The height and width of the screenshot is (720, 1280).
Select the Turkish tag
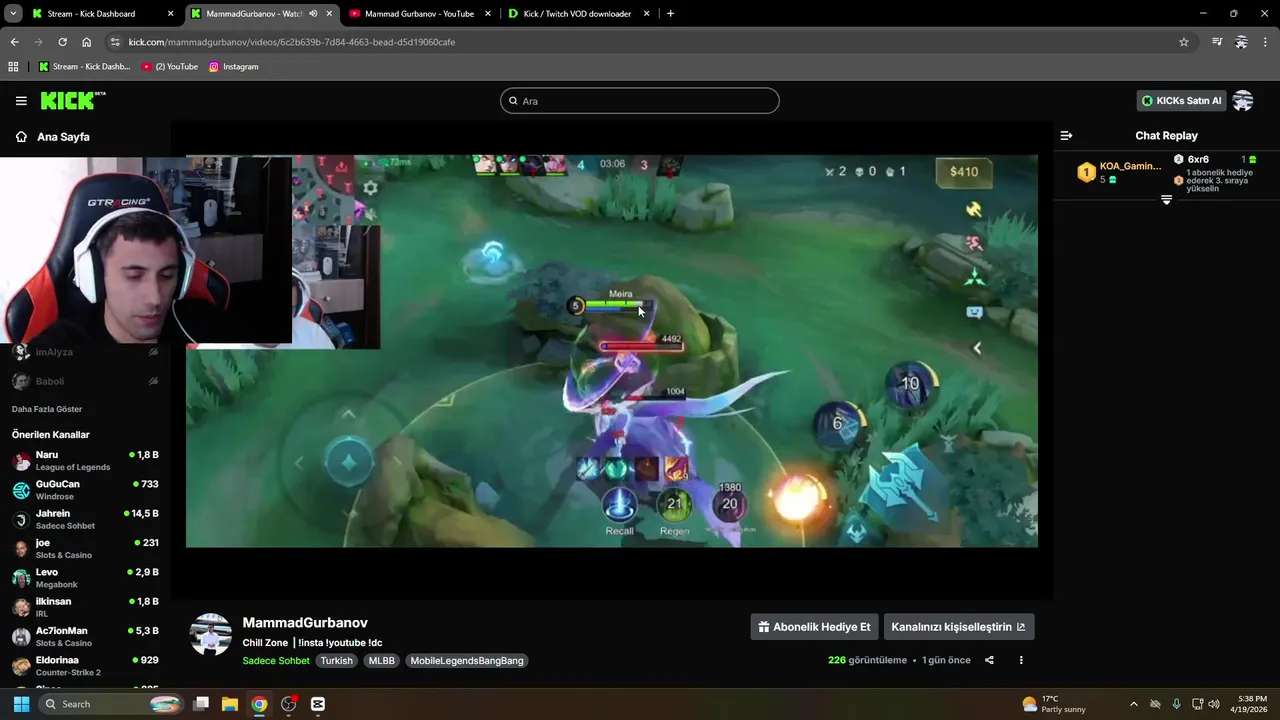click(336, 661)
